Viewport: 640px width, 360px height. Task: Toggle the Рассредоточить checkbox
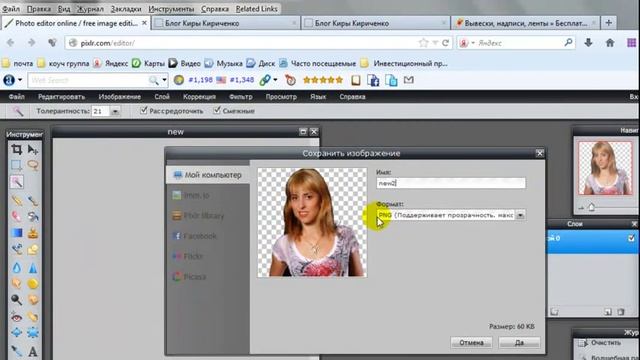[x=144, y=110]
